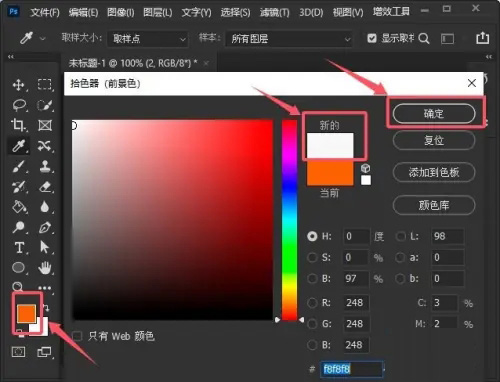Select the Ellipse shape tool

tap(18, 267)
